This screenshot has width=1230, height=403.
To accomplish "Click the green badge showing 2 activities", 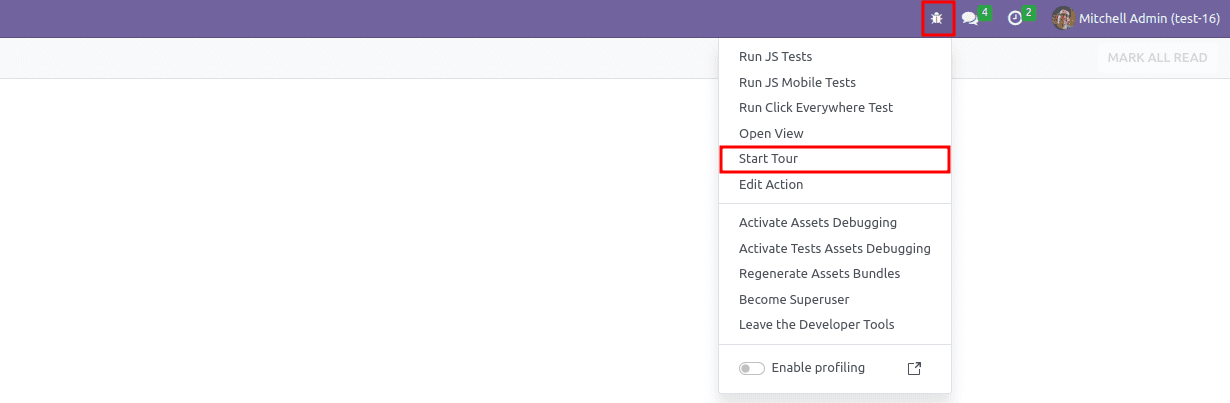I will [1029, 13].
